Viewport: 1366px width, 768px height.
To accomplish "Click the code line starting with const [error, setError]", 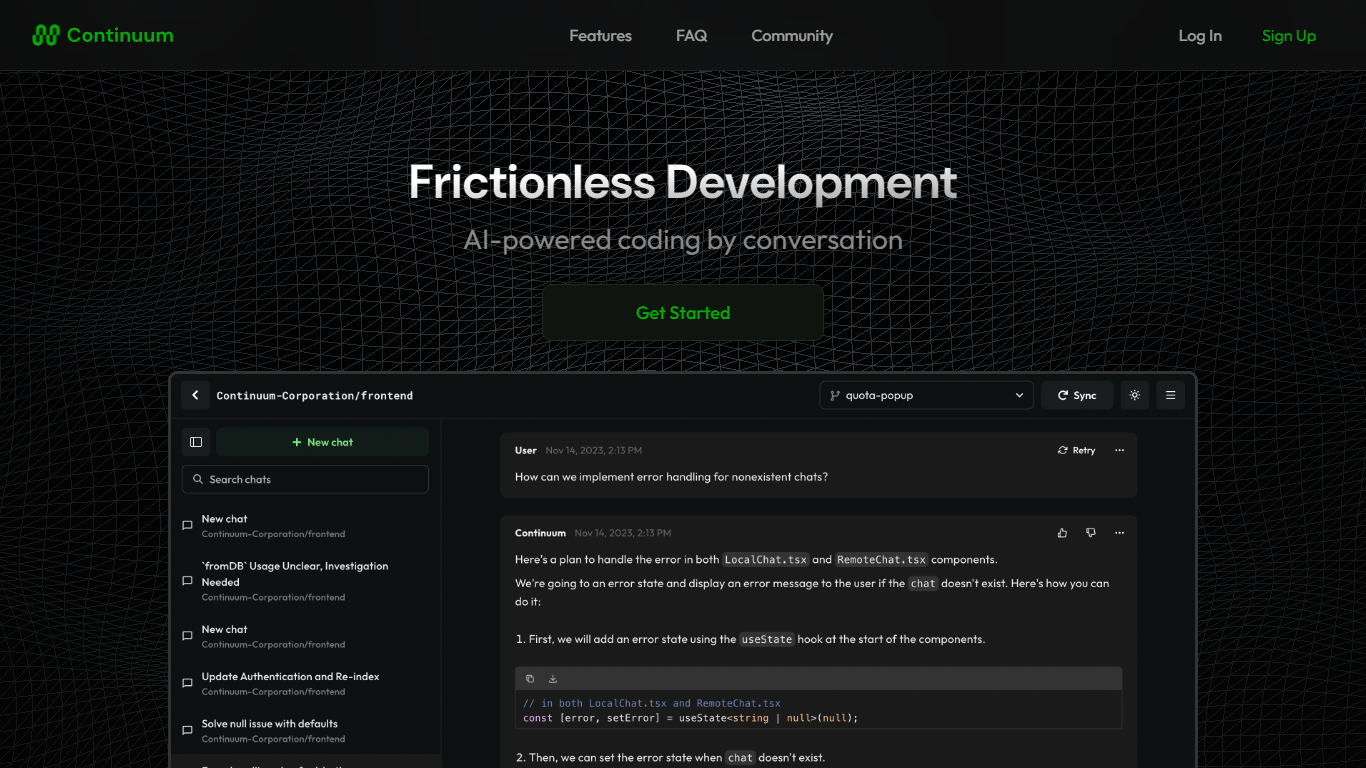I will [691, 718].
